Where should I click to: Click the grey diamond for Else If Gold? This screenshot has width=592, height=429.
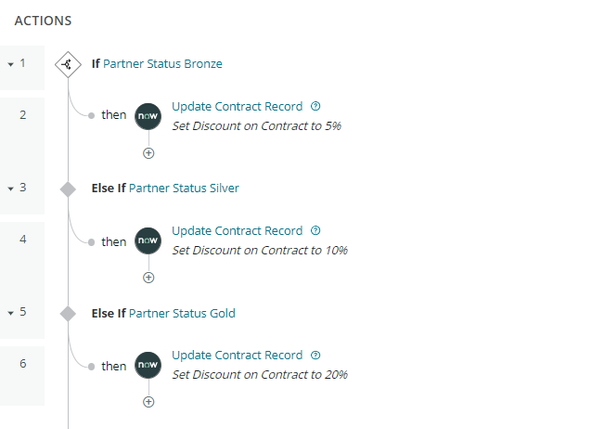click(68, 314)
